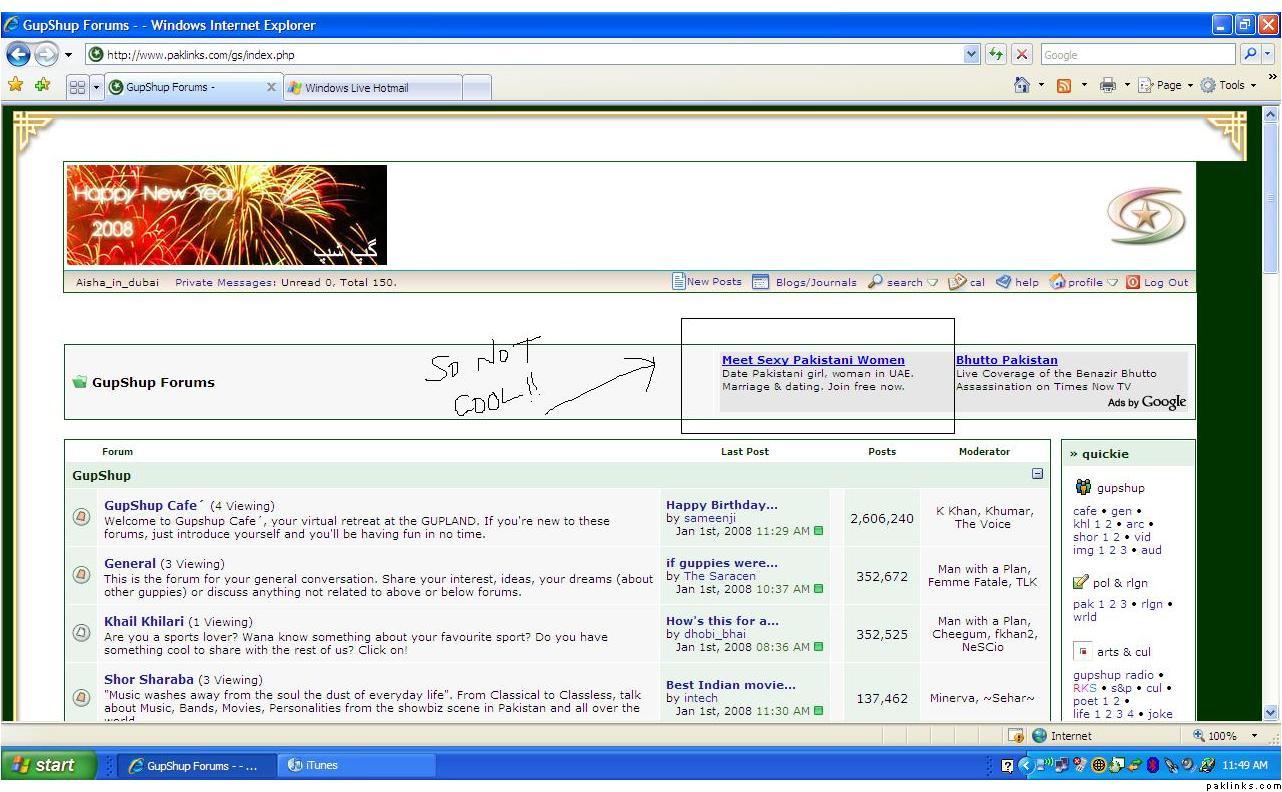Open the GupShup Cafe forum link
Image resolution: width=1282 pixels, height=792 pixels.
pos(151,505)
